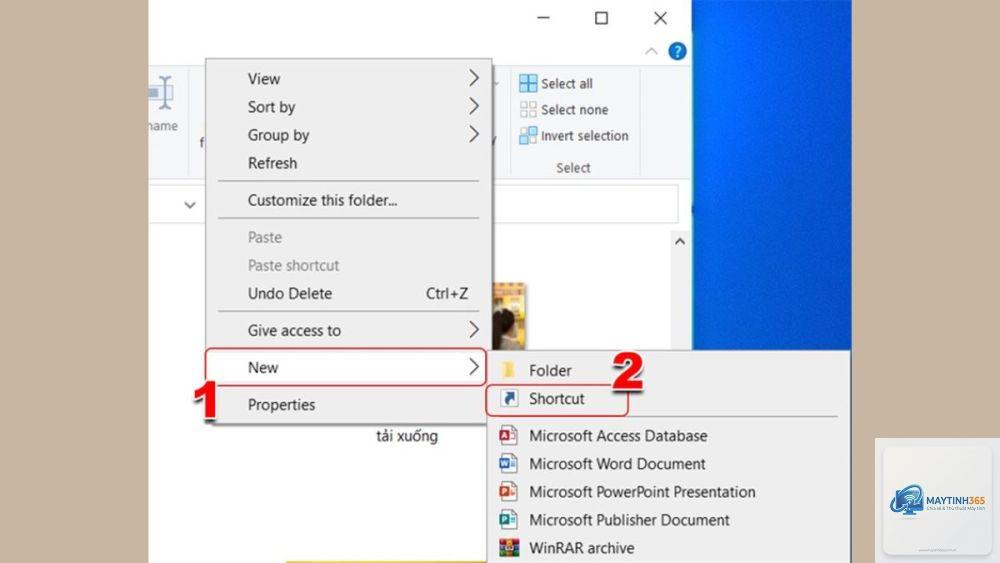The height and width of the screenshot is (563, 1000).
Task: Click the Rename icon in the ribbon
Action: pyautogui.click(x=161, y=92)
